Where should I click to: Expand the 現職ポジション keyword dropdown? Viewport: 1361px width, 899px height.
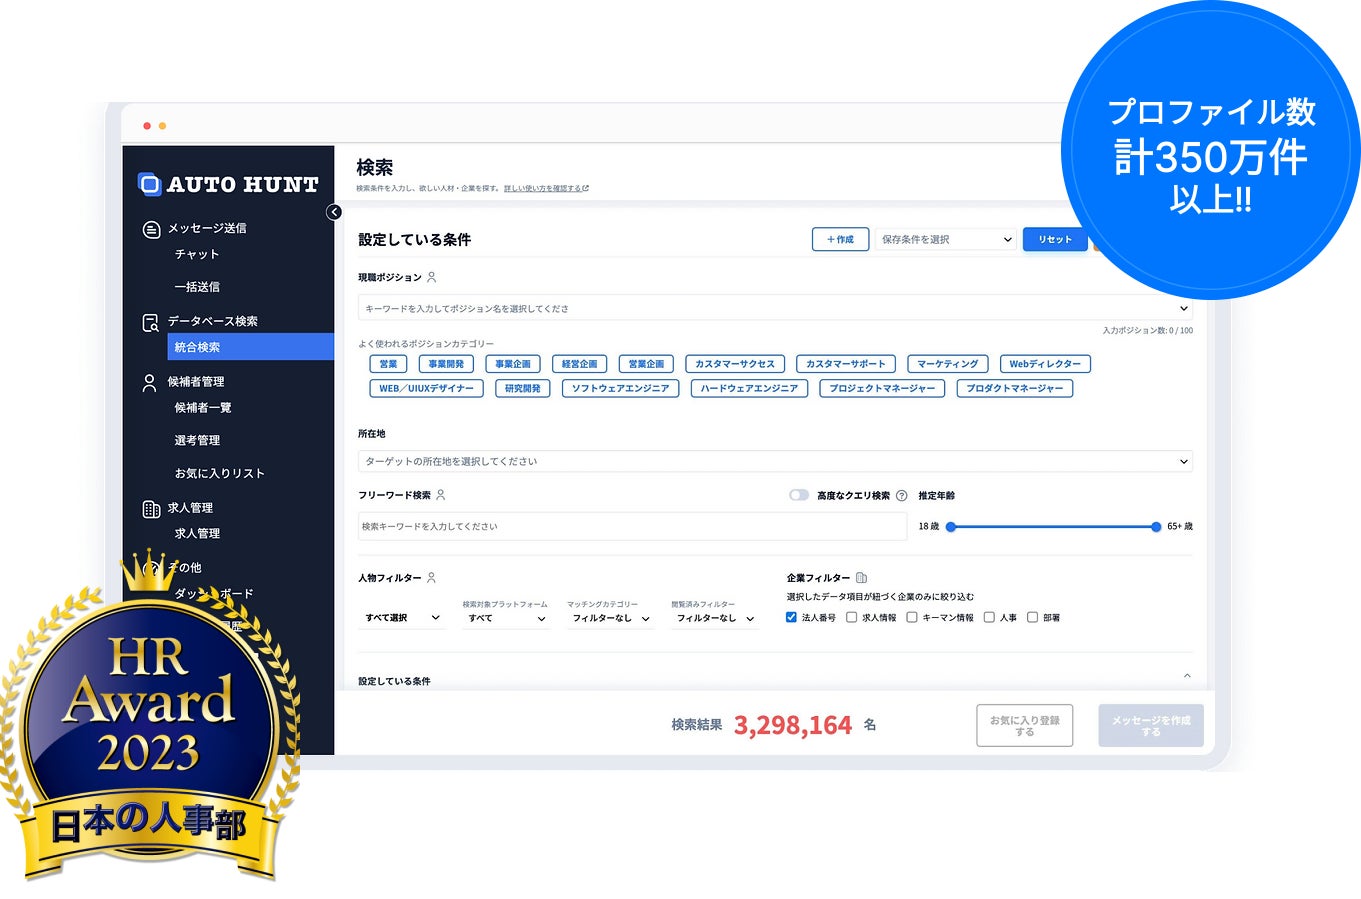(775, 308)
